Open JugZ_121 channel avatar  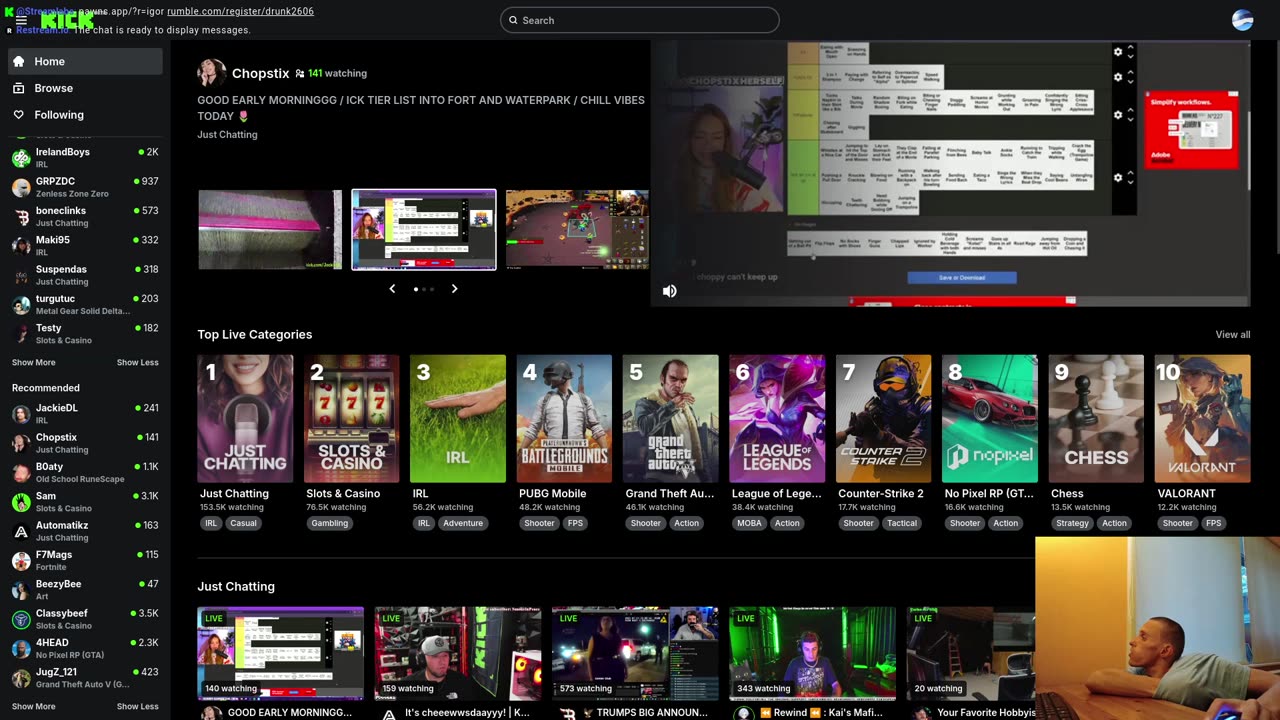21,678
